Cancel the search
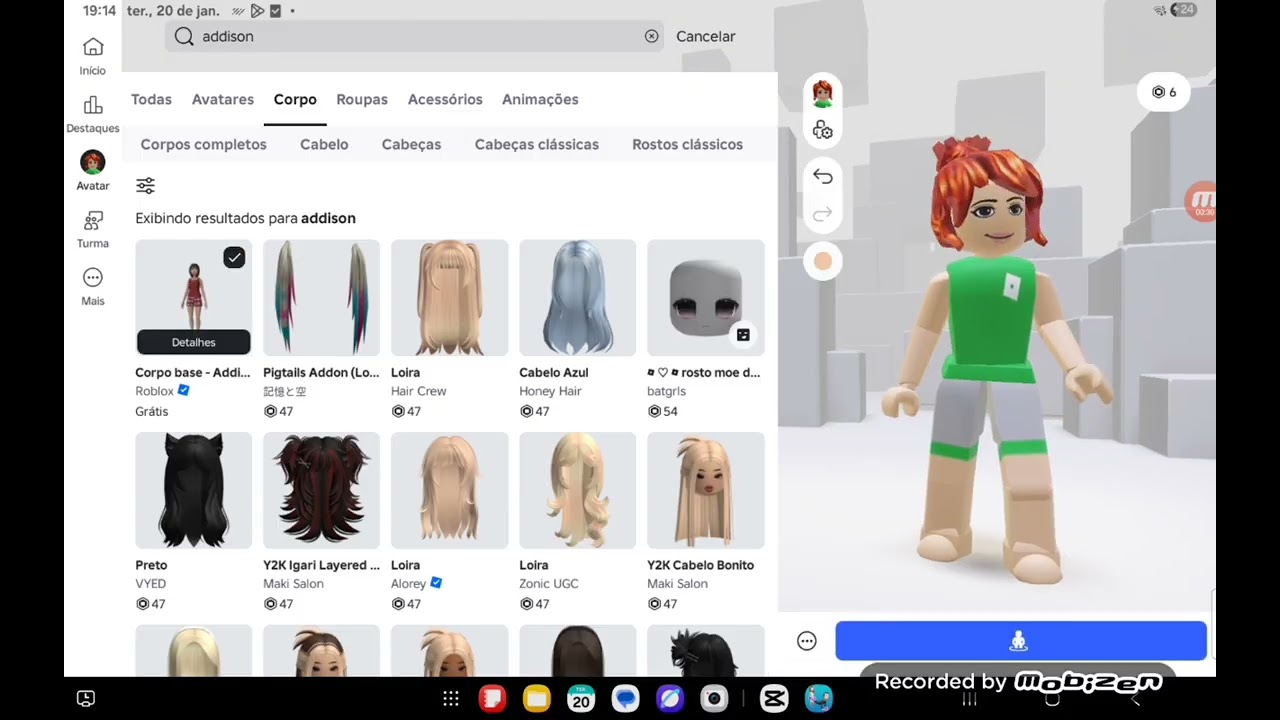The image size is (1280, 720). pos(706,36)
